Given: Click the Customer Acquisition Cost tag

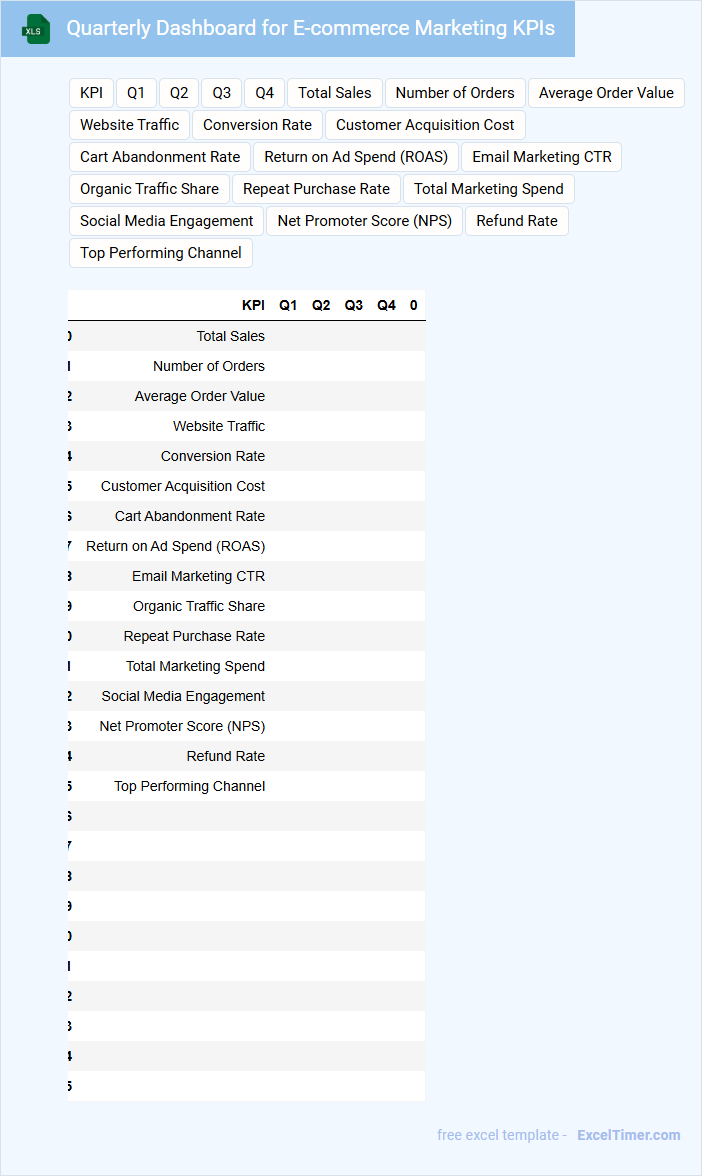Looking at the screenshot, I should (x=425, y=125).
